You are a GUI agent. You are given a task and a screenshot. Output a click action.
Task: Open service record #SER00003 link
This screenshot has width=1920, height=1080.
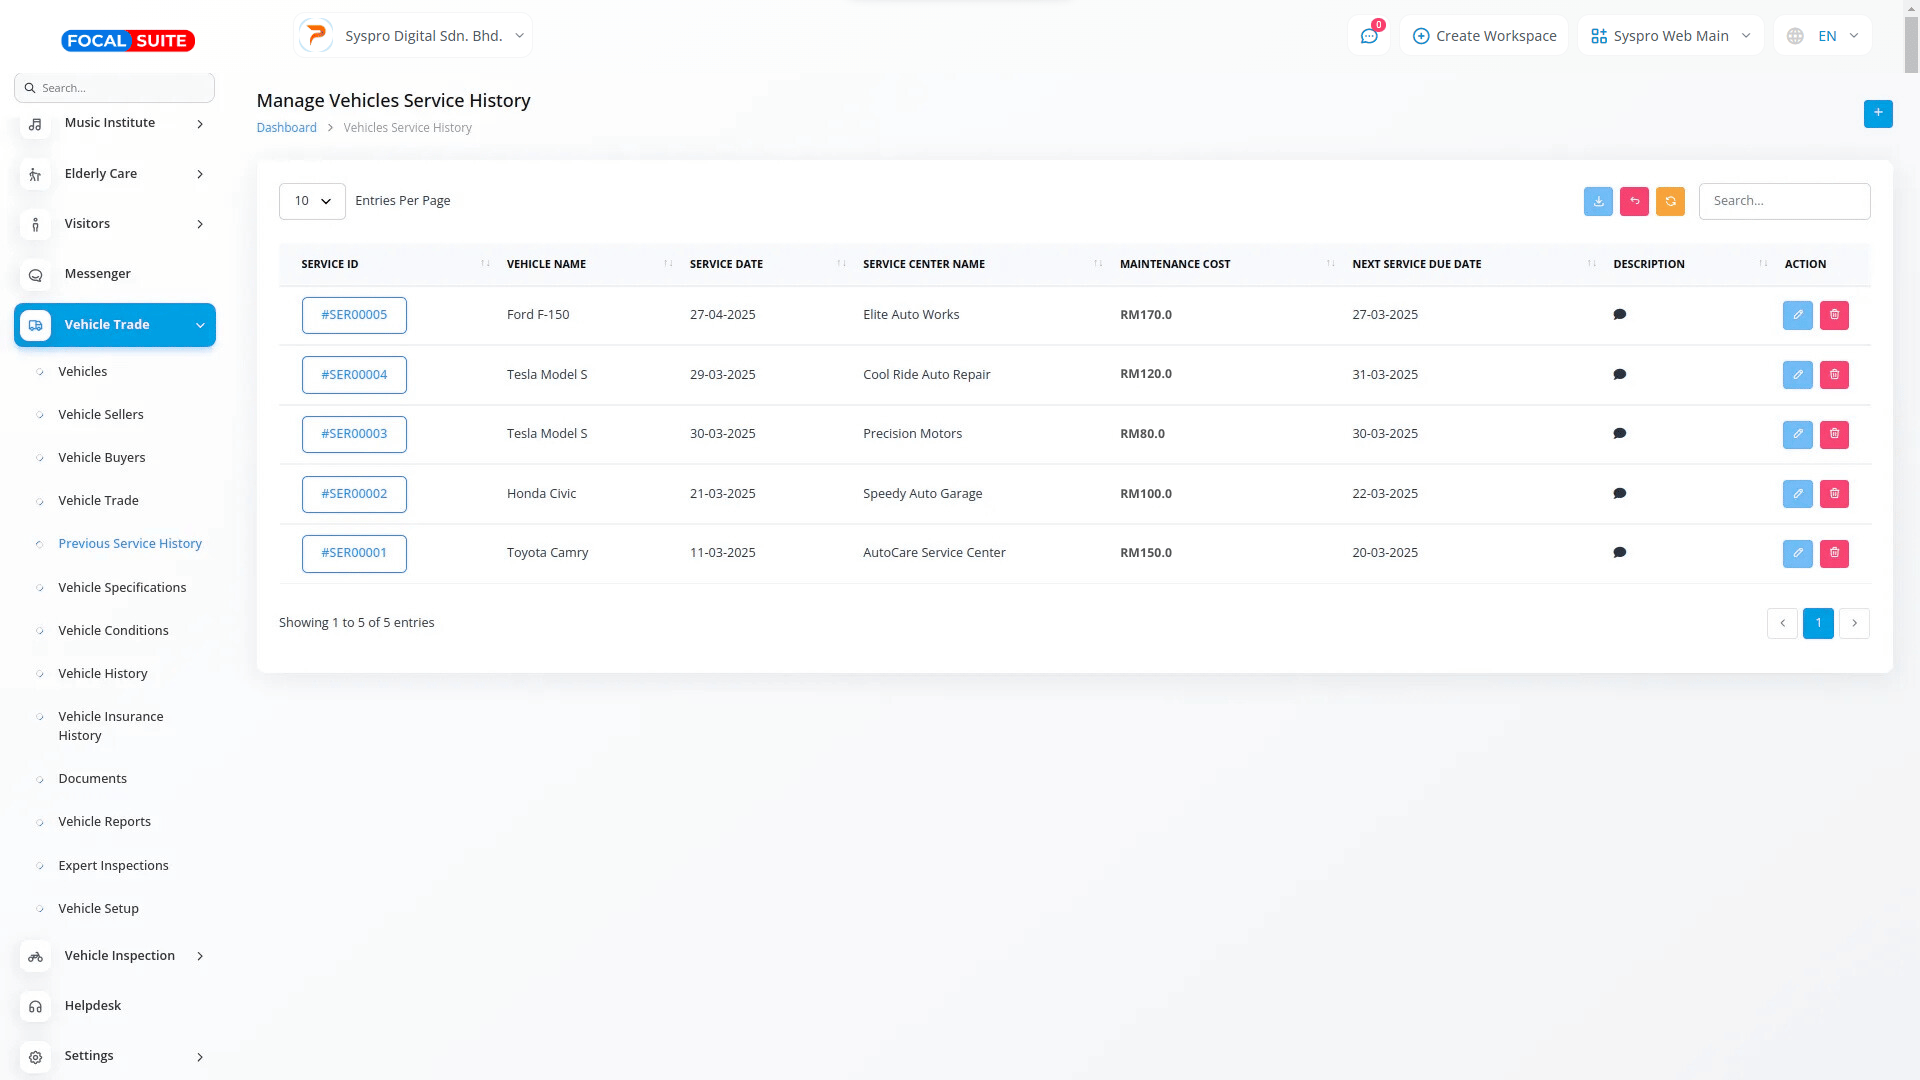(x=354, y=434)
